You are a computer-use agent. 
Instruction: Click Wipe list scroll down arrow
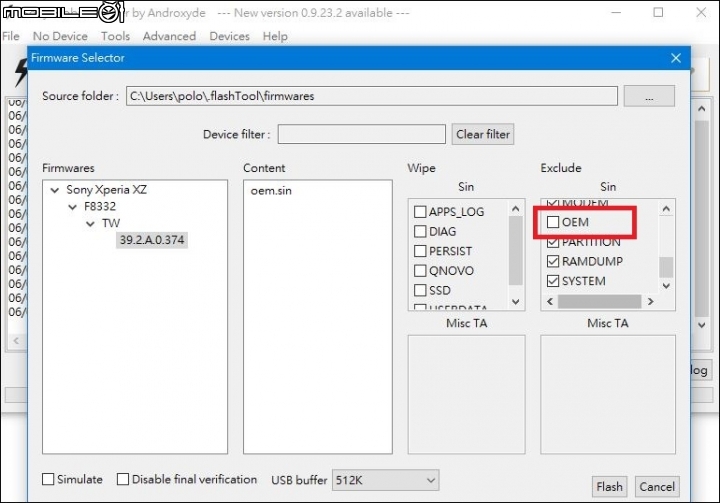(x=516, y=301)
